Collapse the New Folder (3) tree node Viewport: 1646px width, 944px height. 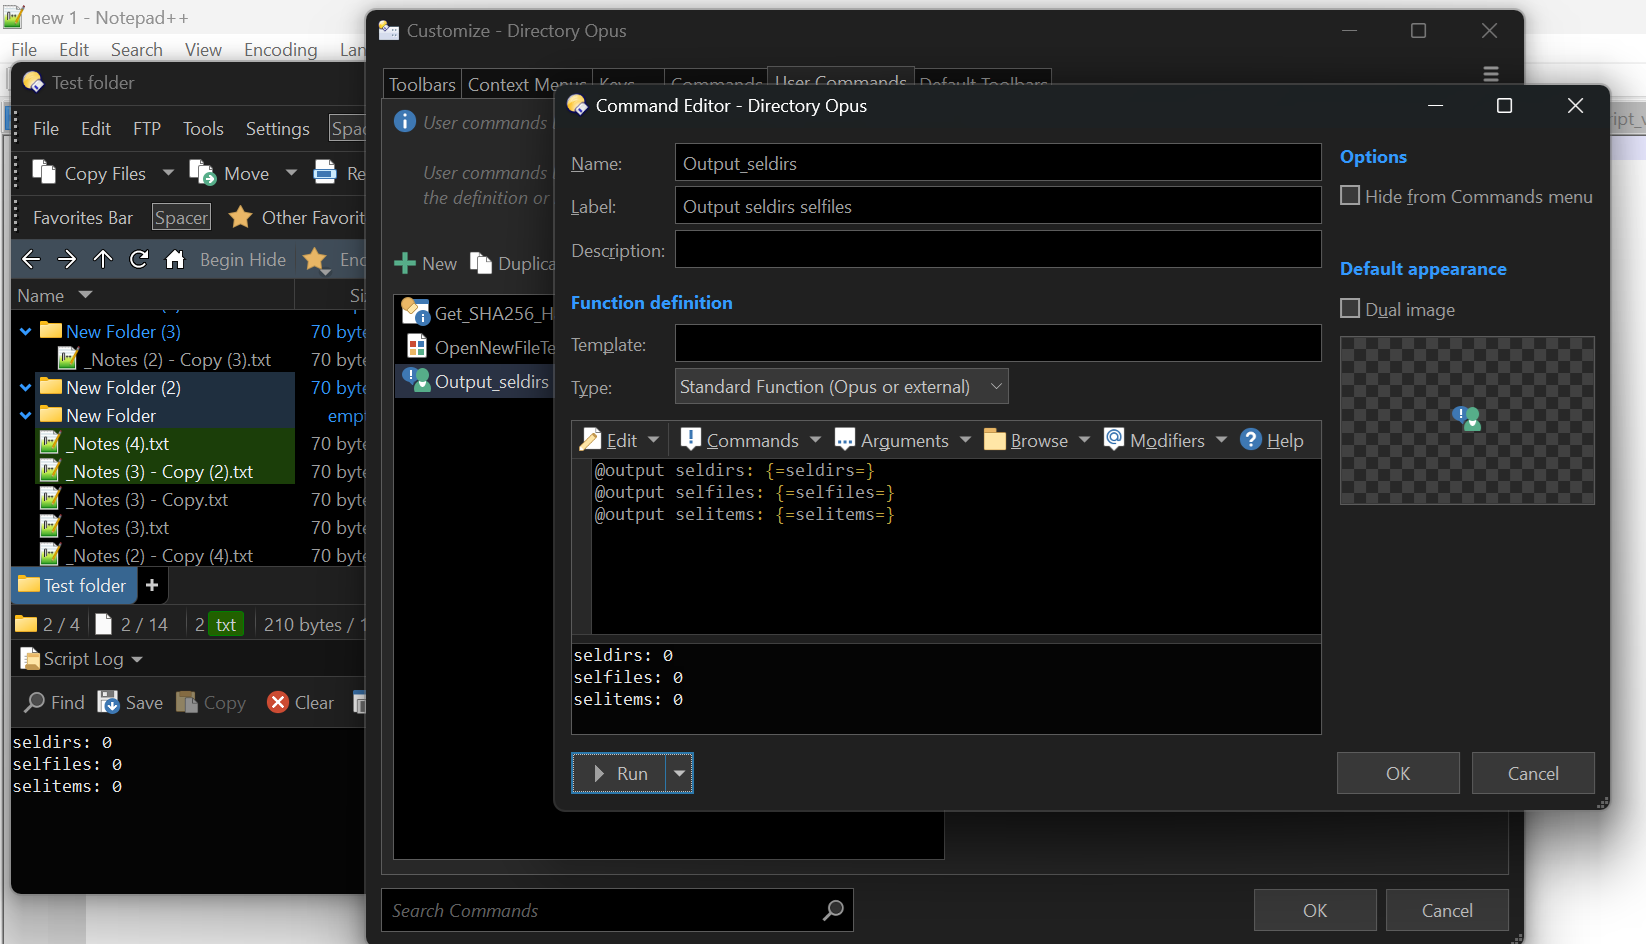26,332
